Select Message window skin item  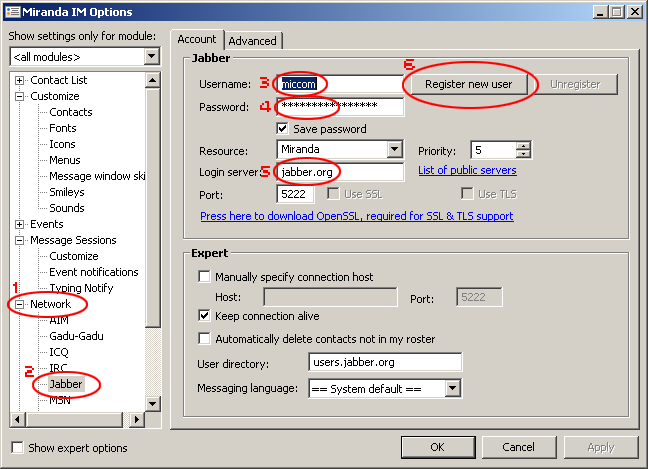(x=97, y=176)
